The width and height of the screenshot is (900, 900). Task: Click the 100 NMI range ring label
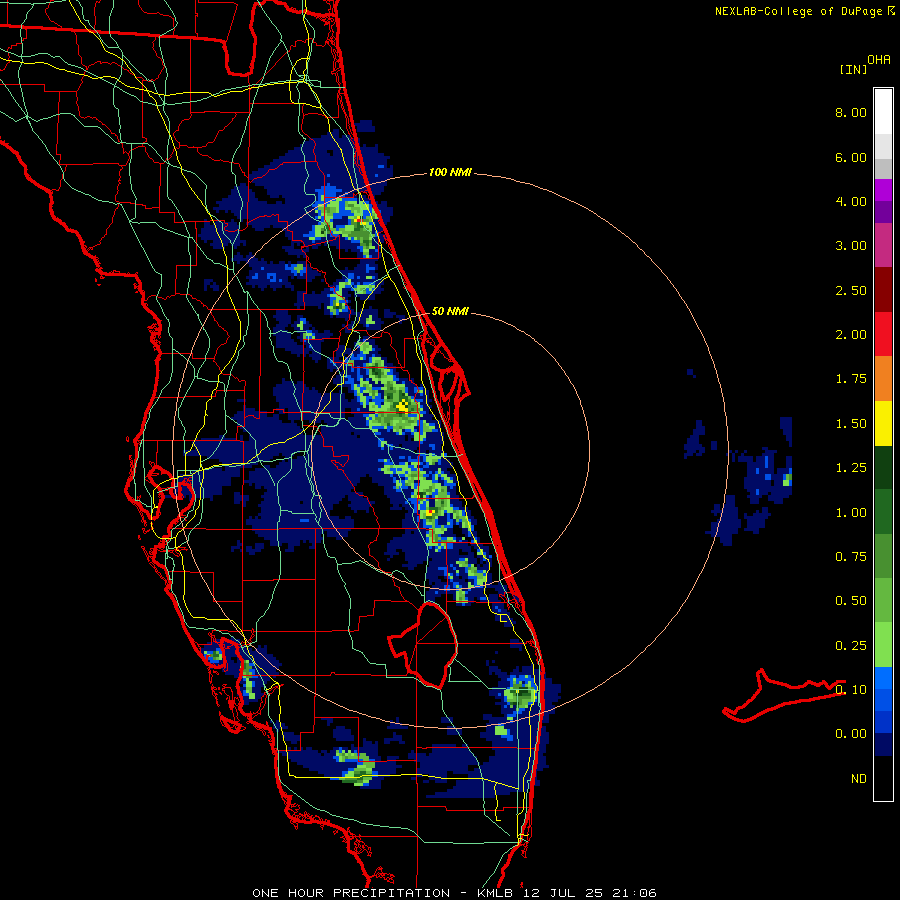(450, 172)
